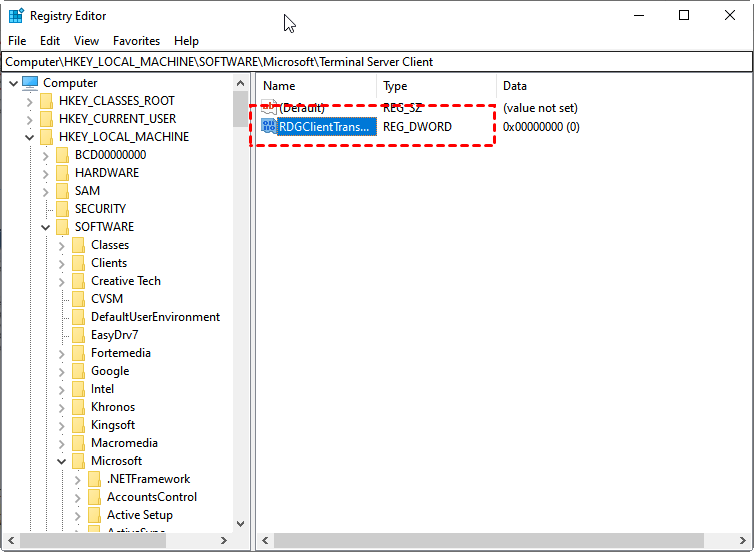This screenshot has width=754, height=552.
Task: Select the Macromedia folder icon
Action: (x=78, y=443)
